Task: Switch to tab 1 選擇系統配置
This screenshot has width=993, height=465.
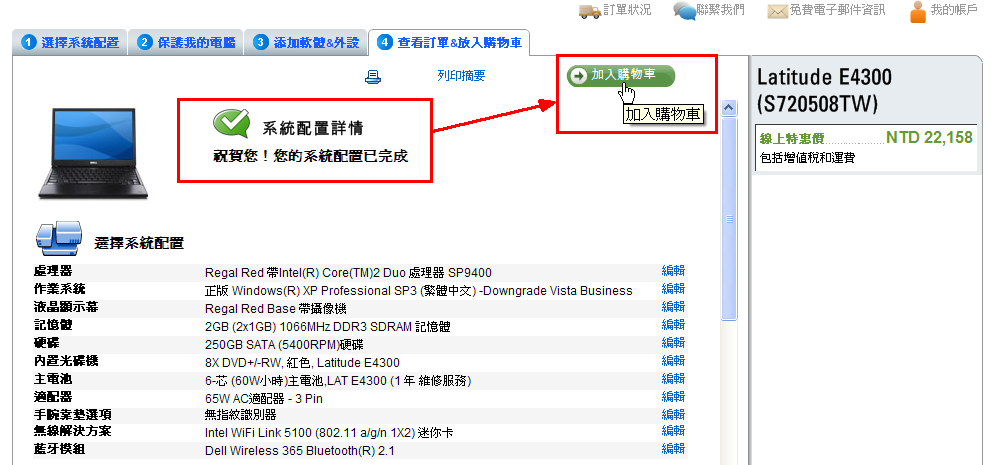Action: (x=70, y=42)
